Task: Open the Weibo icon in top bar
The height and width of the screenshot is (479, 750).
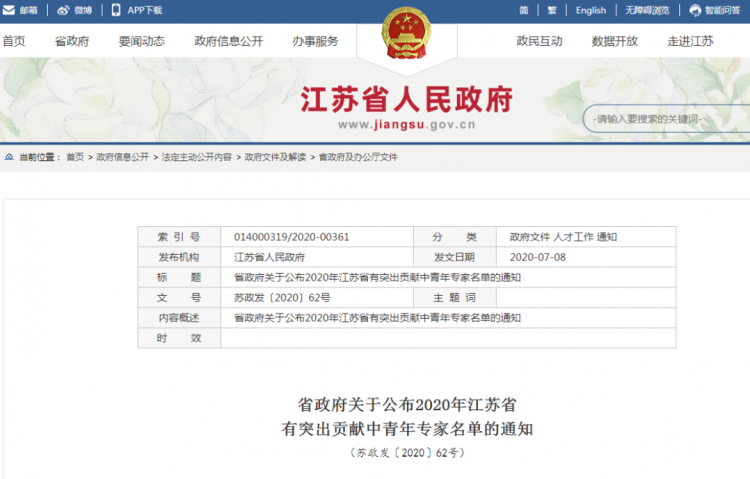Action: pos(63,10)
